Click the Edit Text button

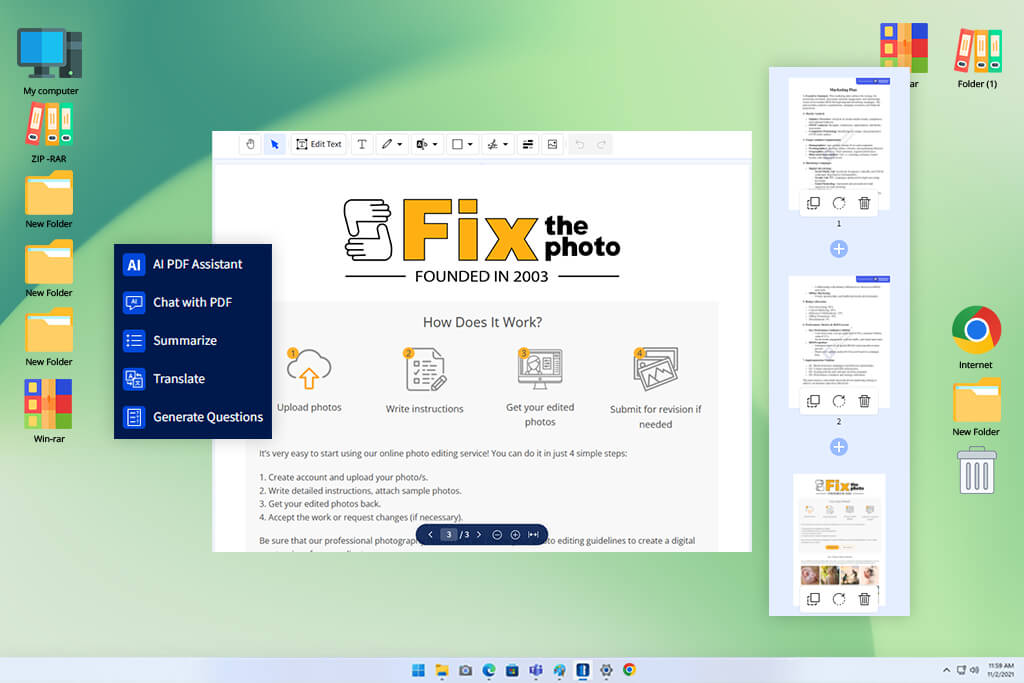click(319, 144)
